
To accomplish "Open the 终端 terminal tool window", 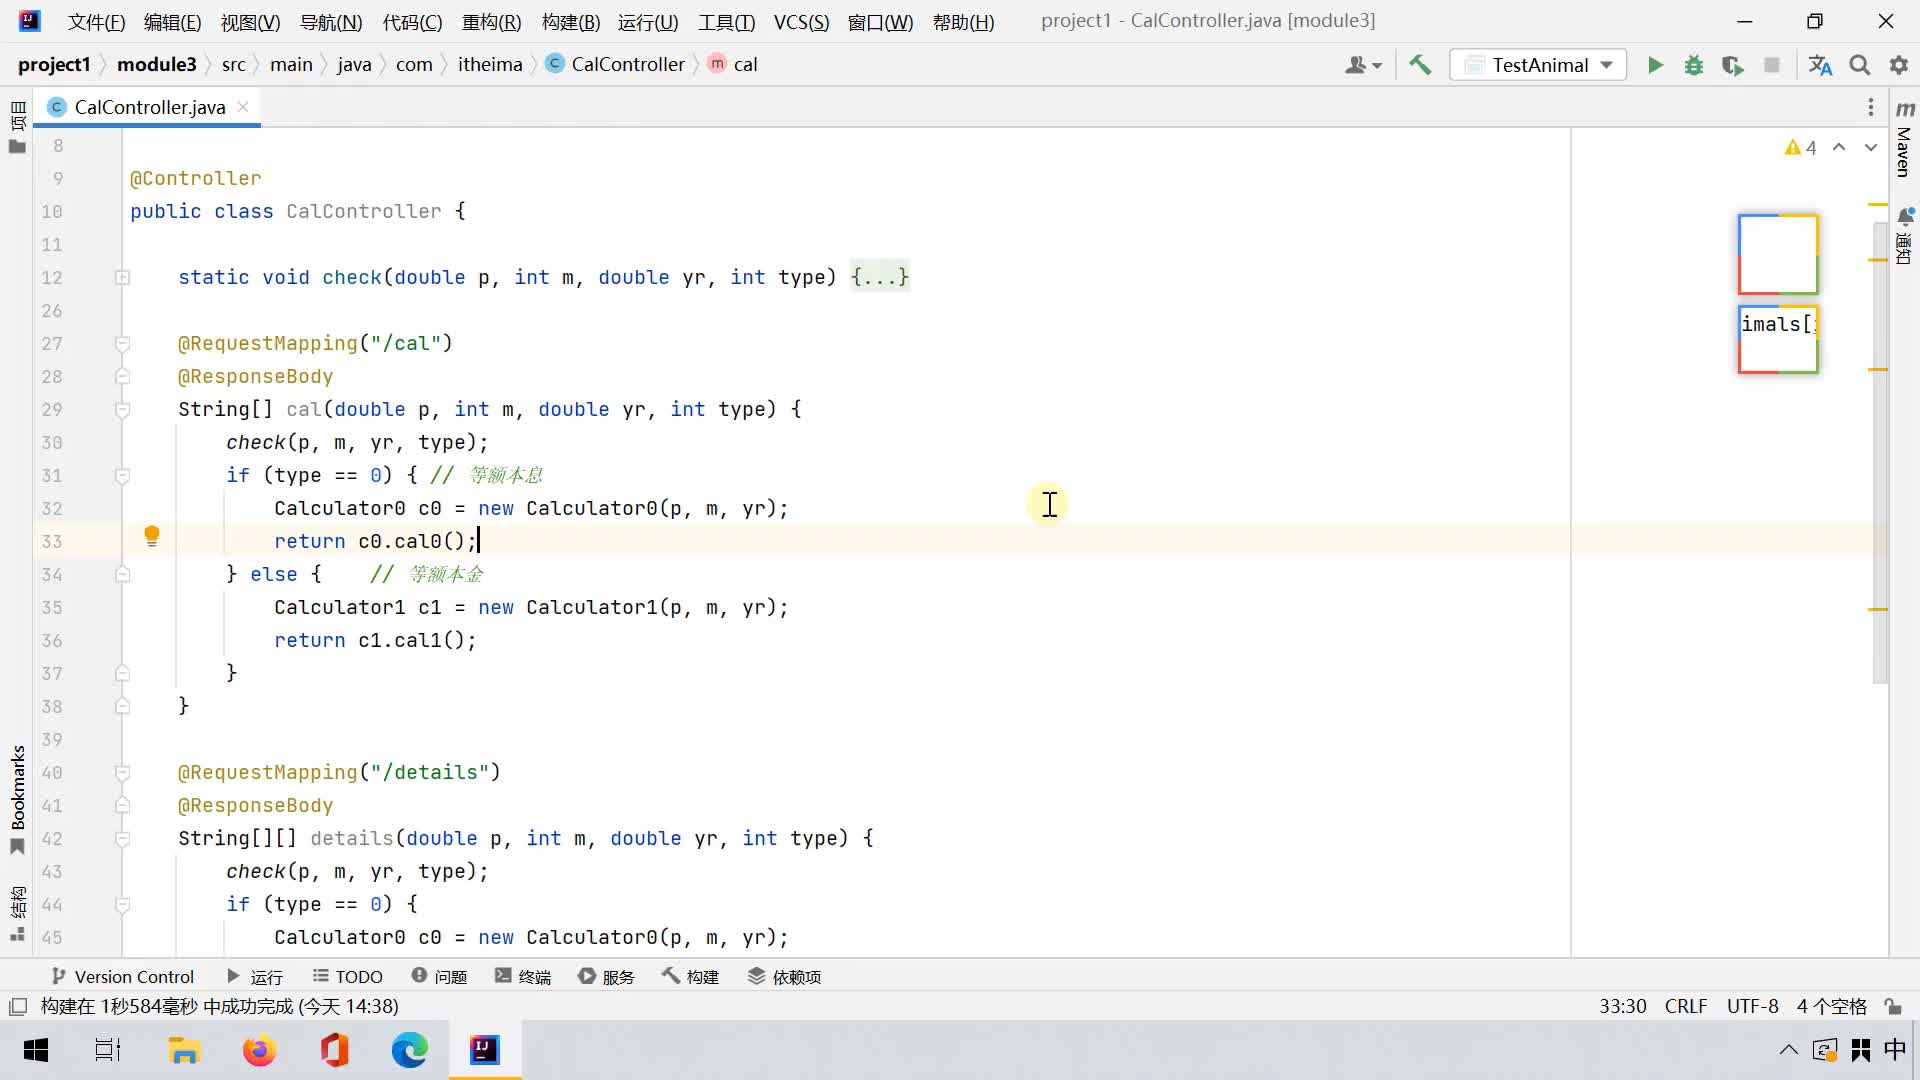I will pos(523,976).
